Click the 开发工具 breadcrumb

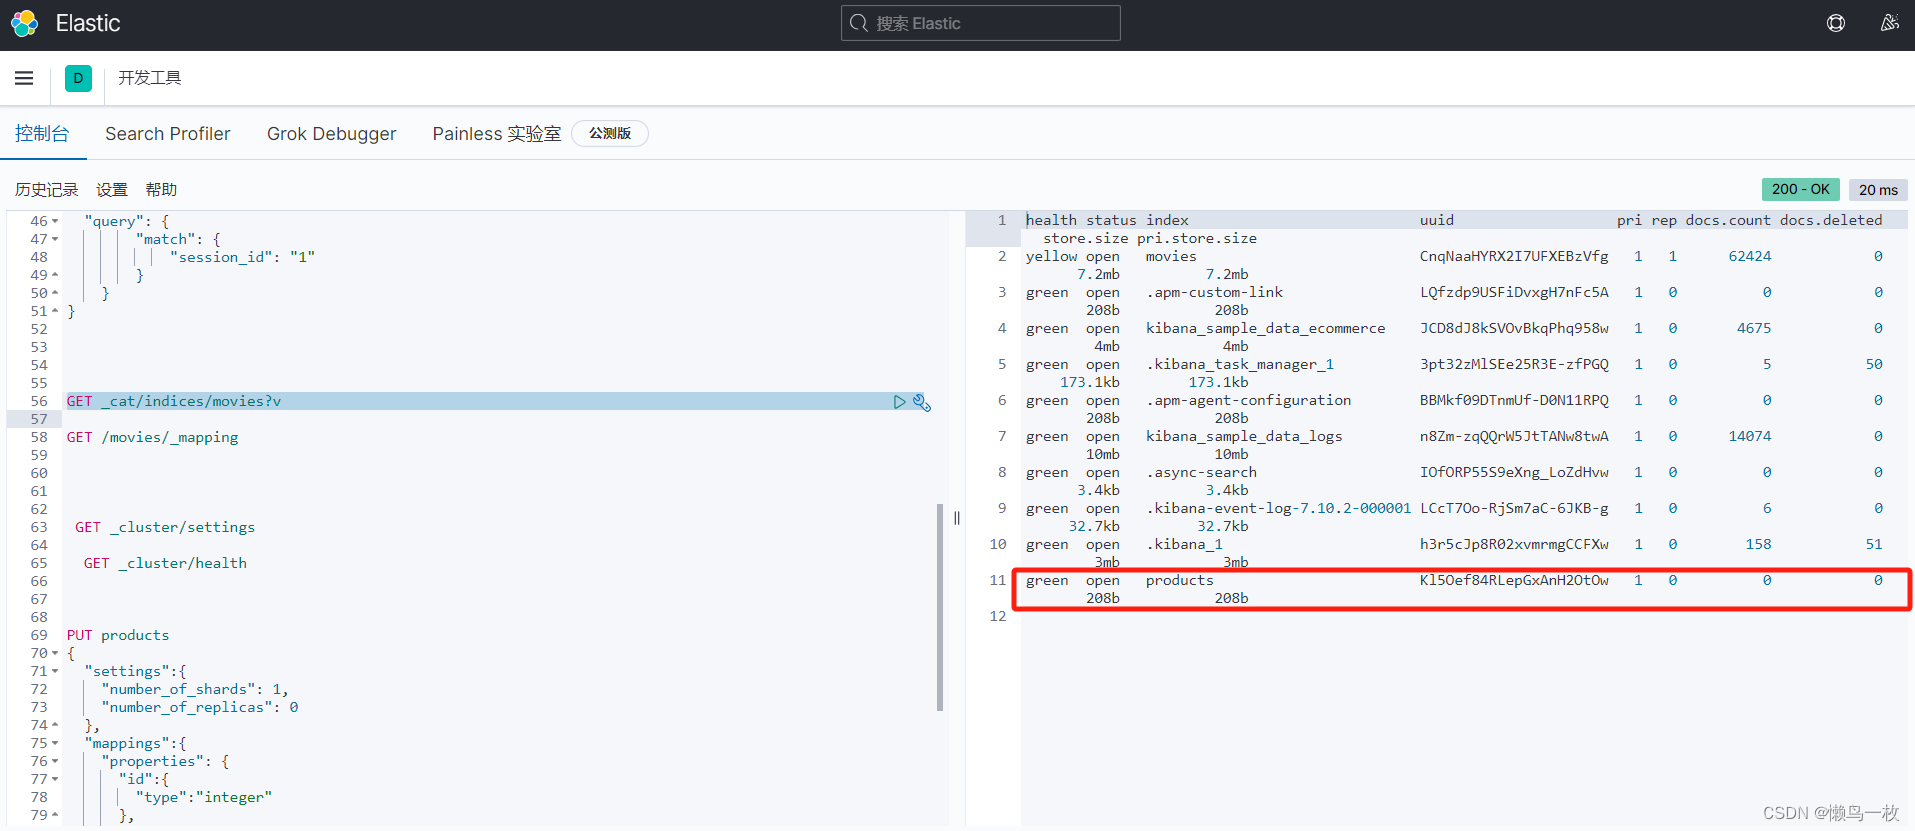pos(150,78)
